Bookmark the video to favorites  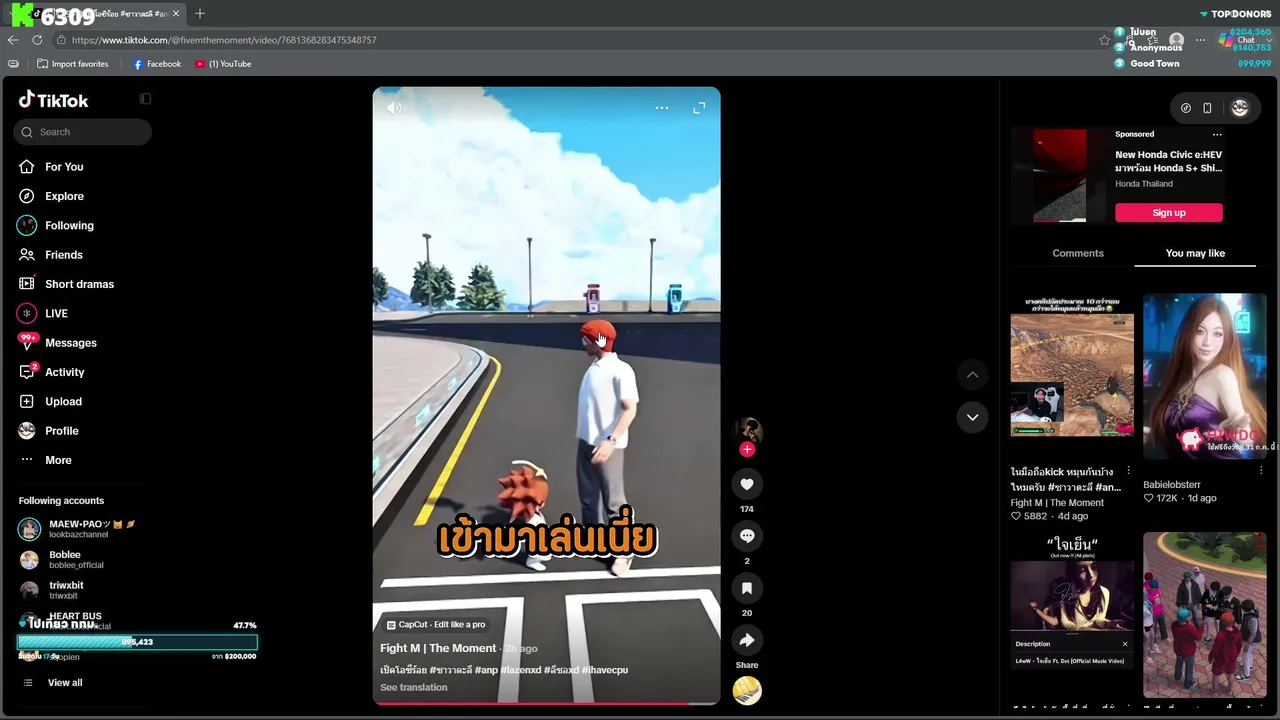(747, 588)
